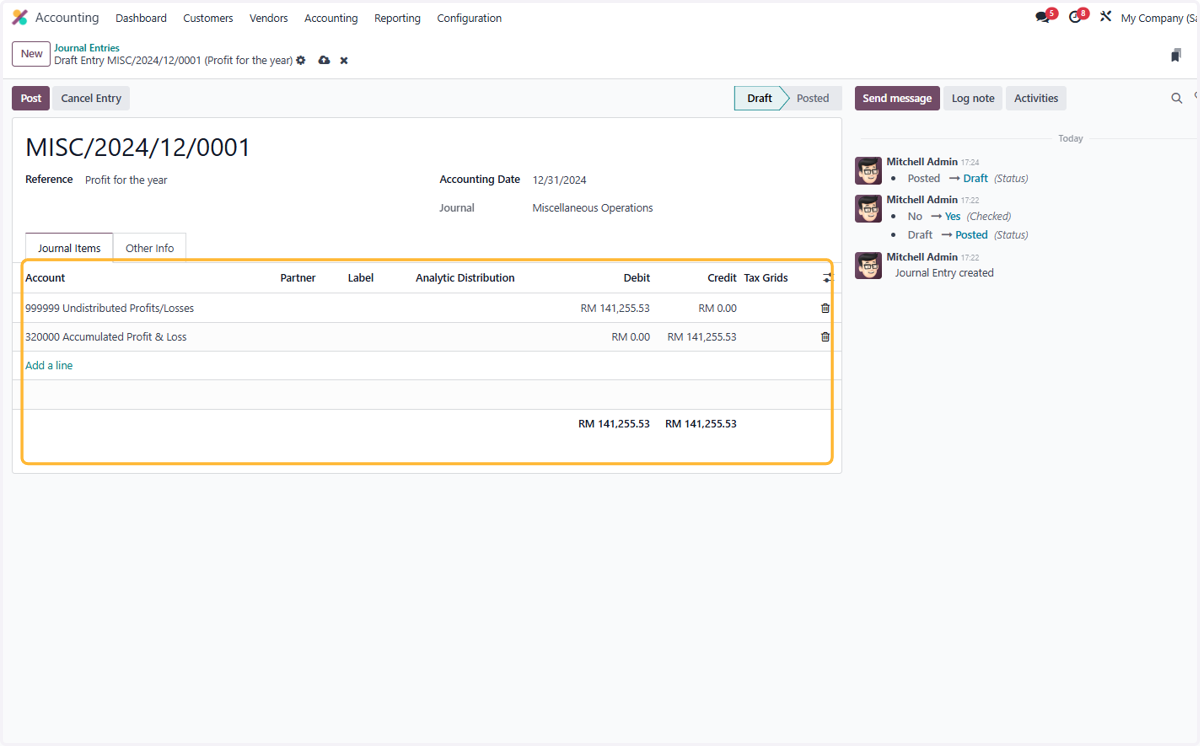This screenshot has width=1200, height=746.
Task: Open the Reporting menu
Action: point(397,18)
